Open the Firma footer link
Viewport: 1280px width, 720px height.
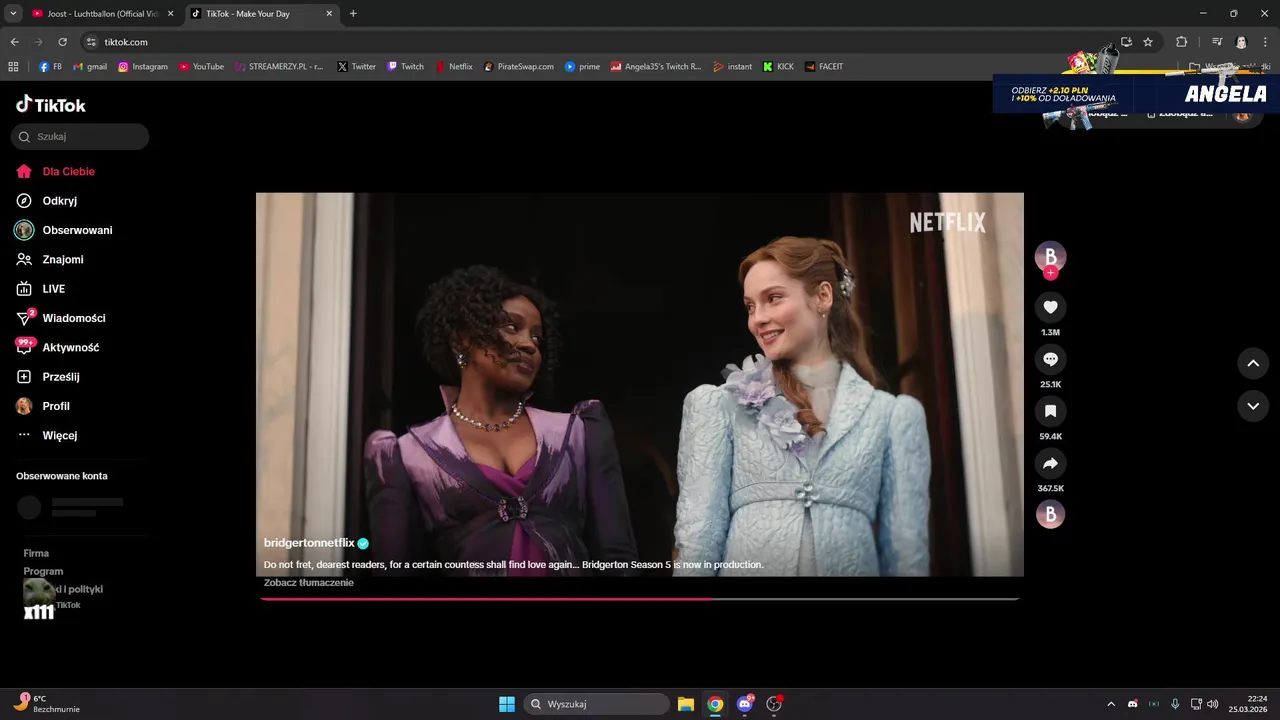click(36, 553)
